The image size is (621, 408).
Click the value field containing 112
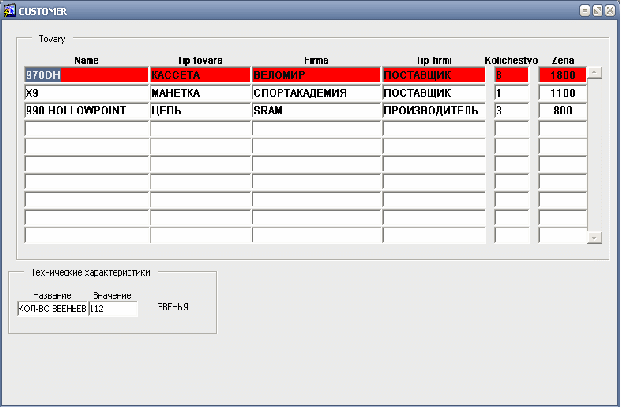click(113, 309)
